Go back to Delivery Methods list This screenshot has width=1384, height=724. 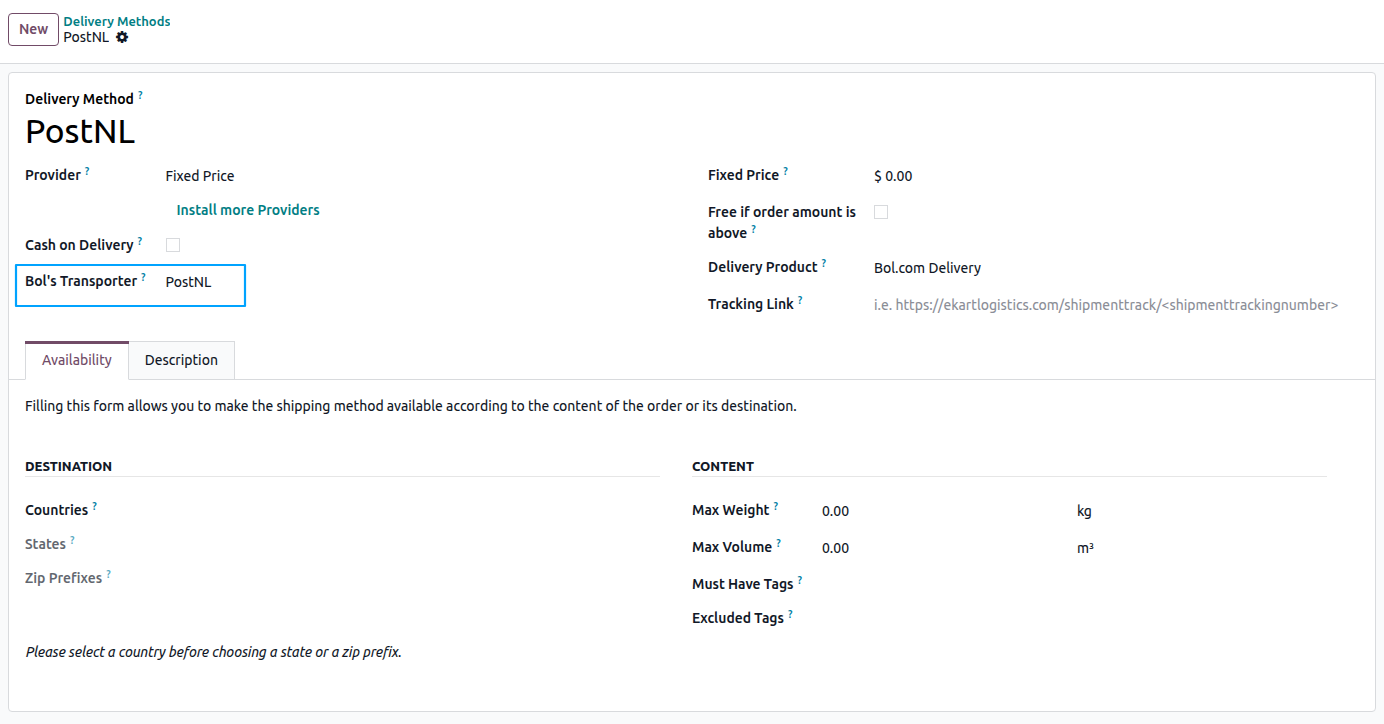coord(117,21)
